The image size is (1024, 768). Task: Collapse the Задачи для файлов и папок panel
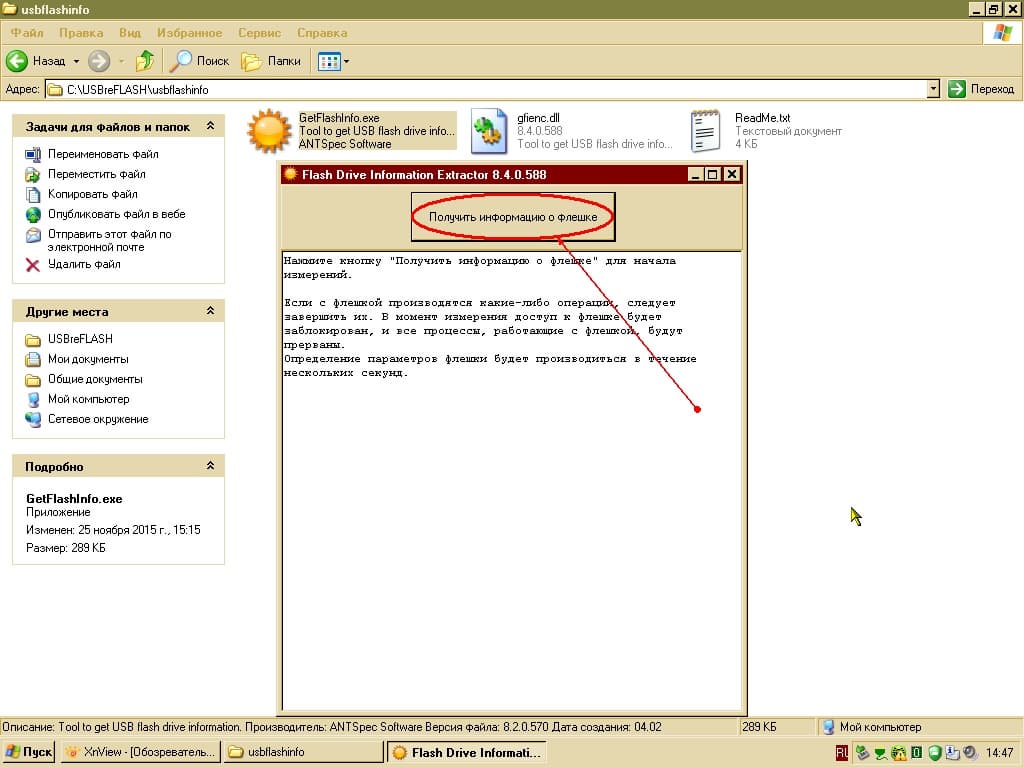[x=210, y=125]
